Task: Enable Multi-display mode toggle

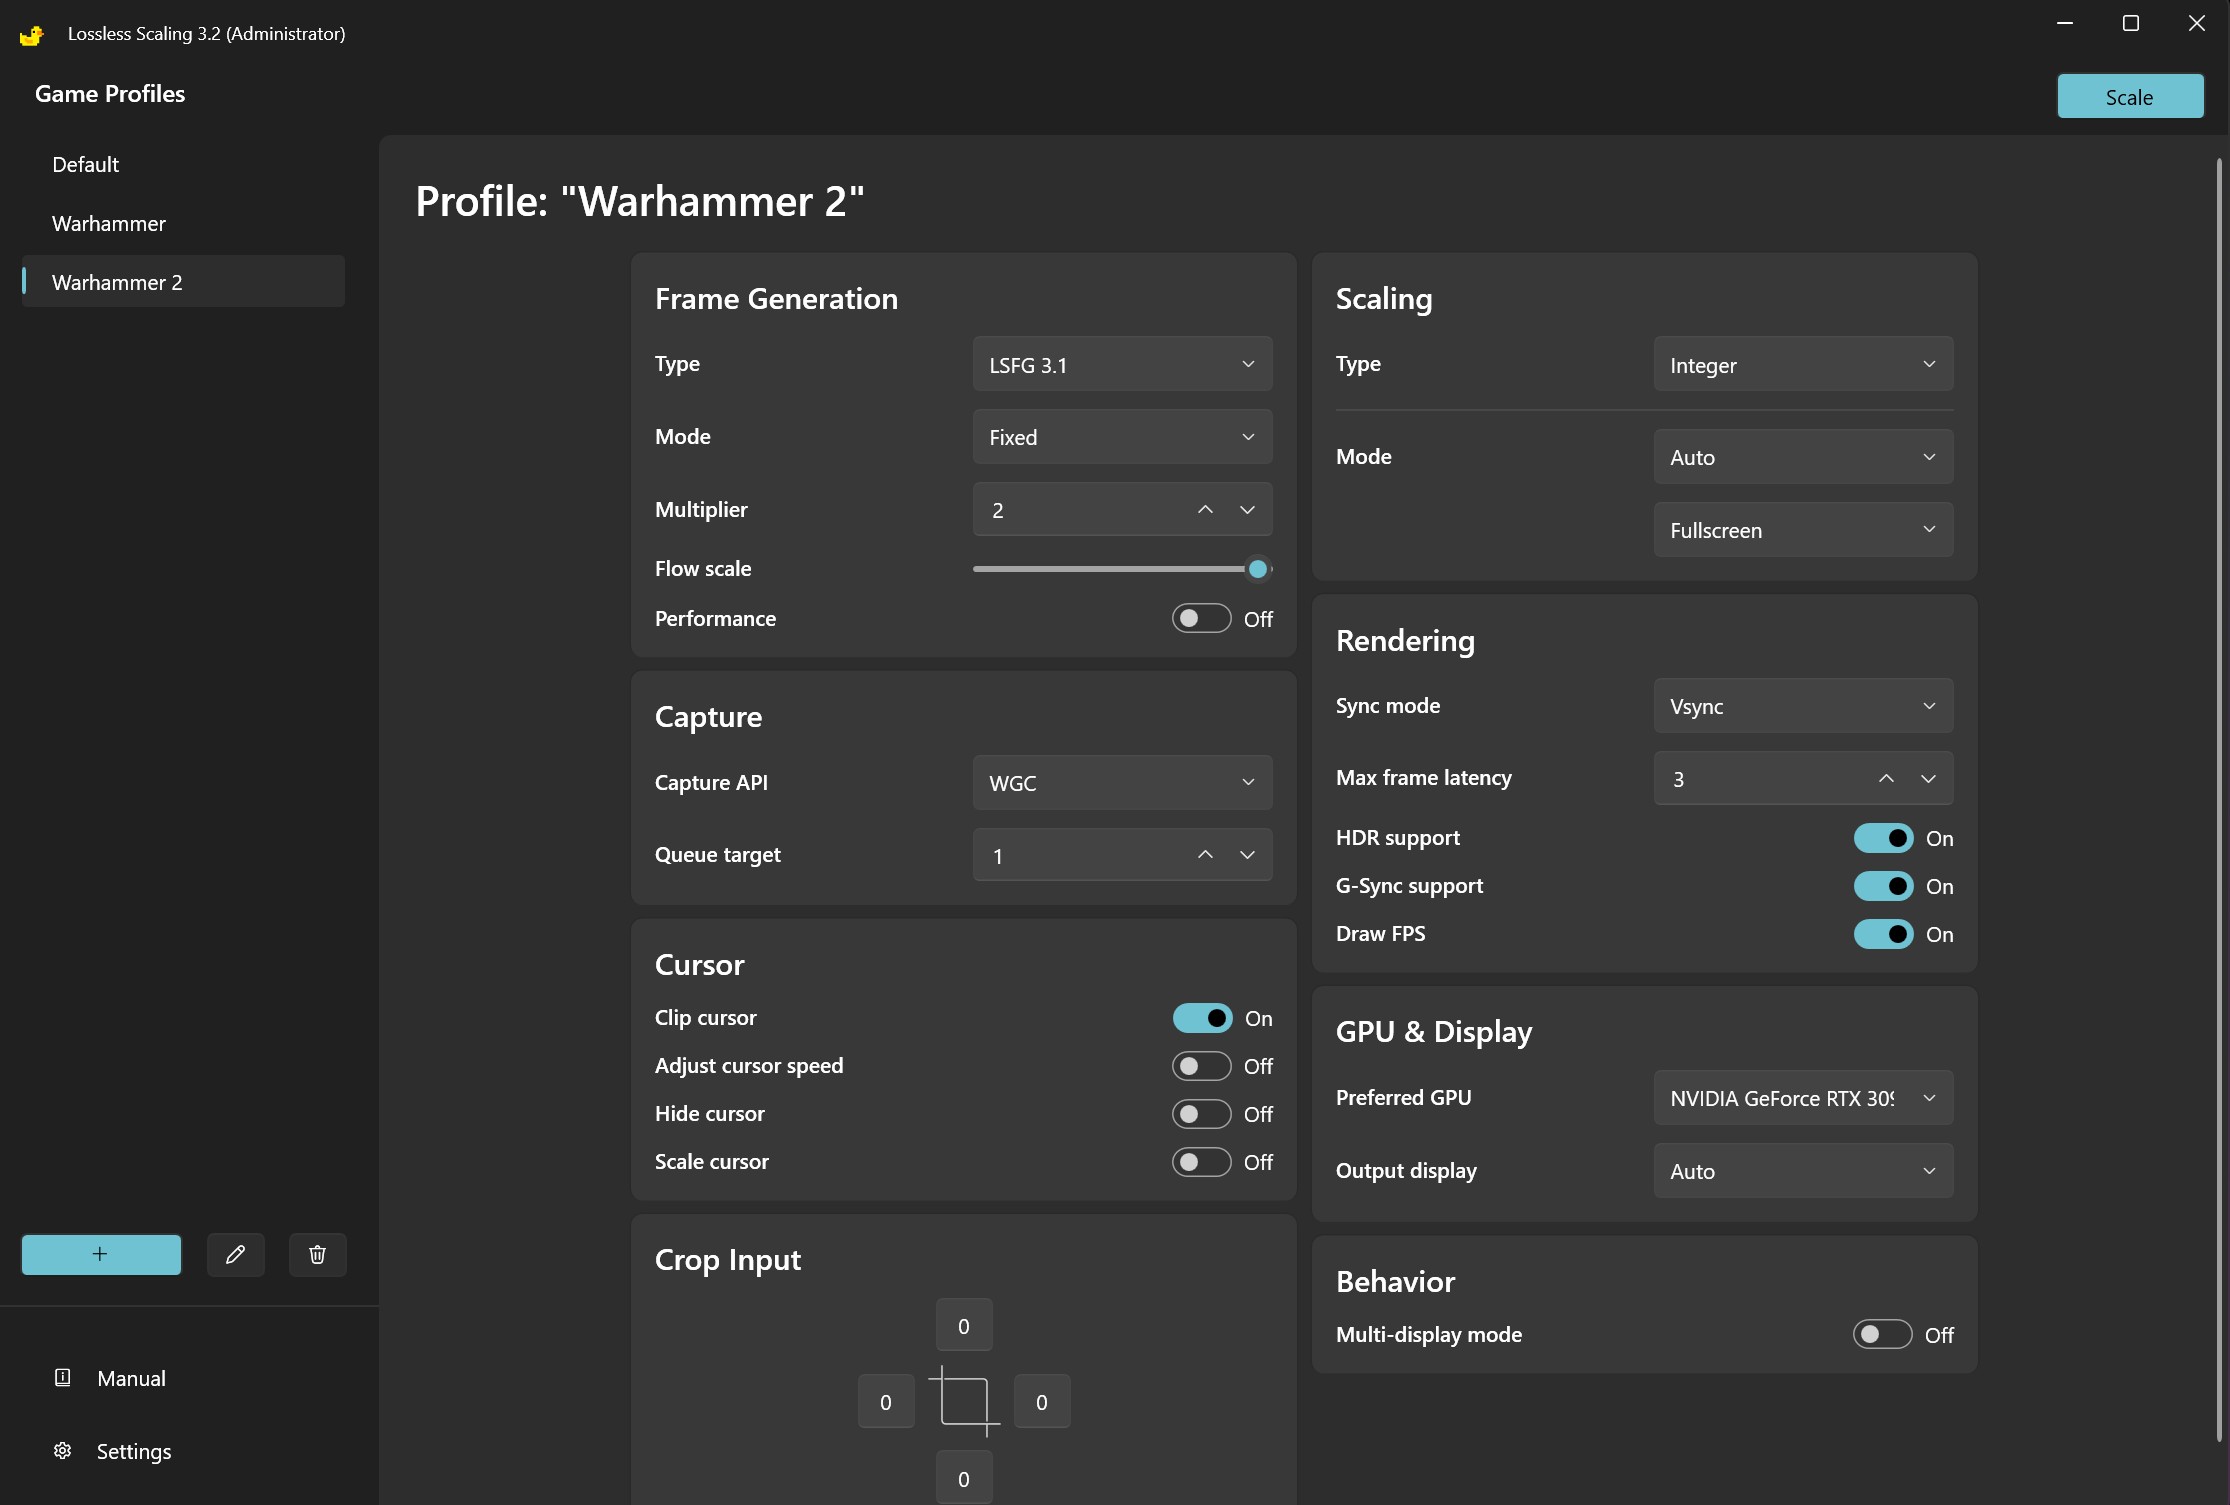Action: (x=1883, y=1334)
